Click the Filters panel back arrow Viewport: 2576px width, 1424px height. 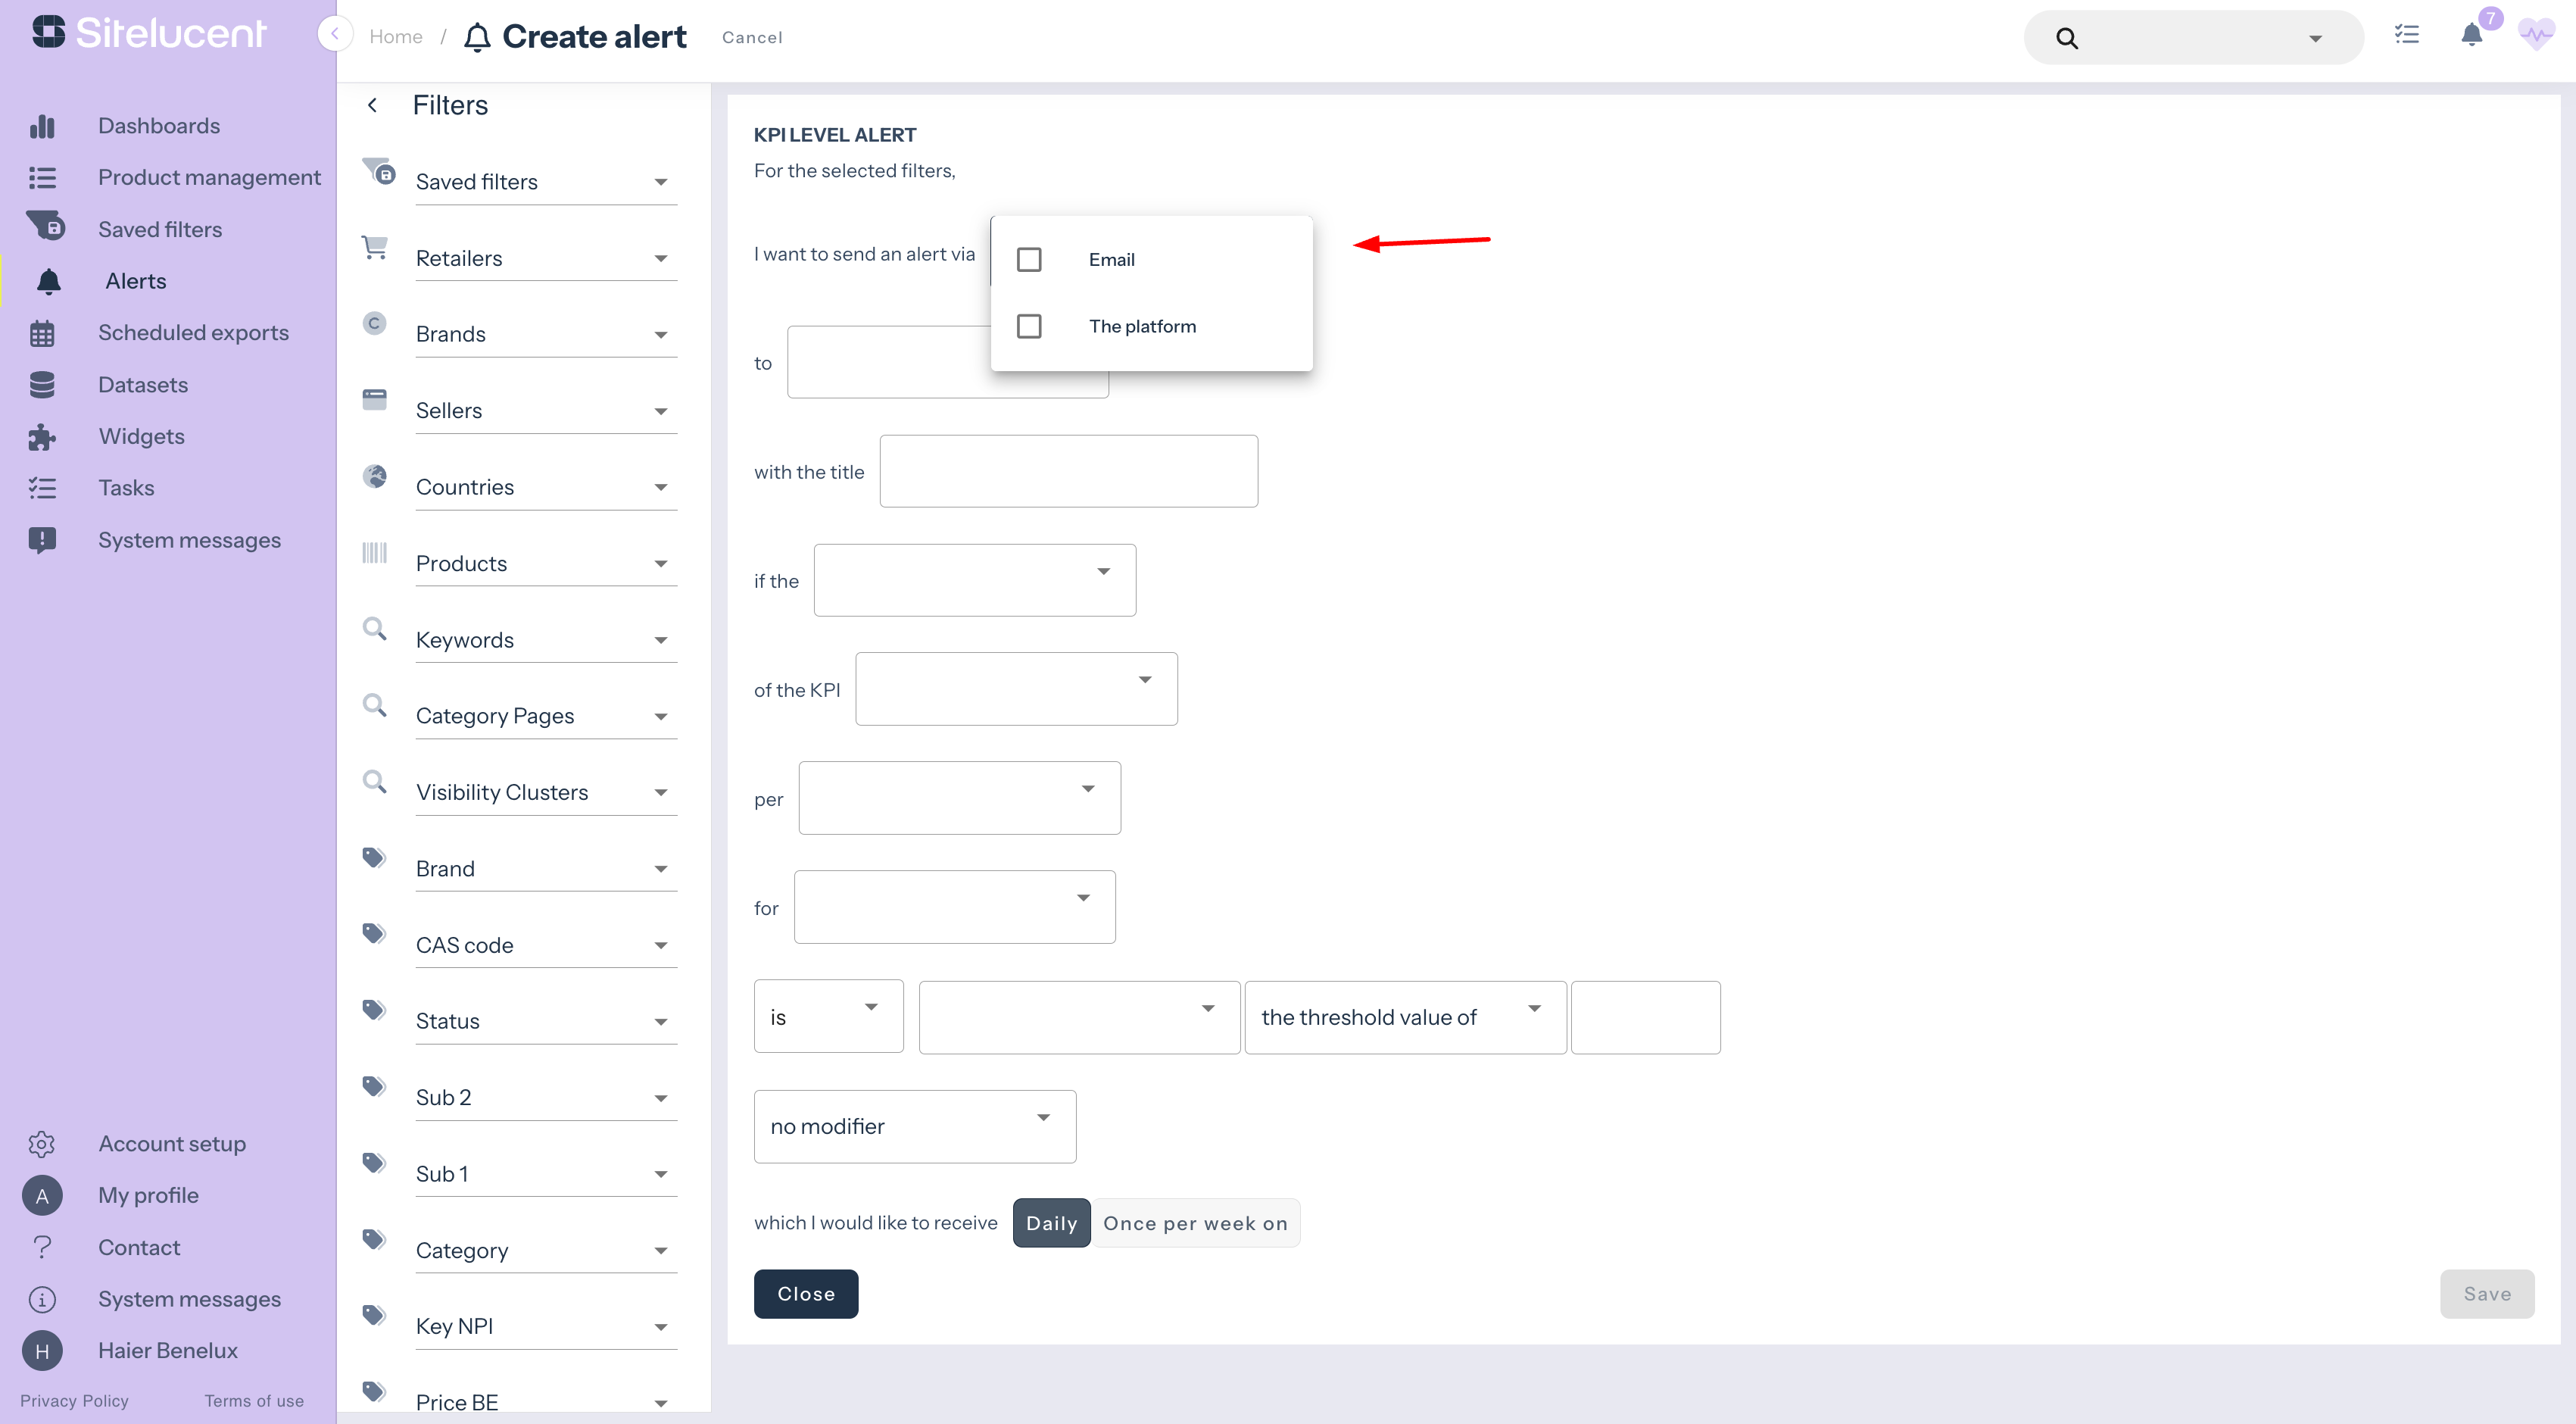pyautogui.click(x=373, y=105)
